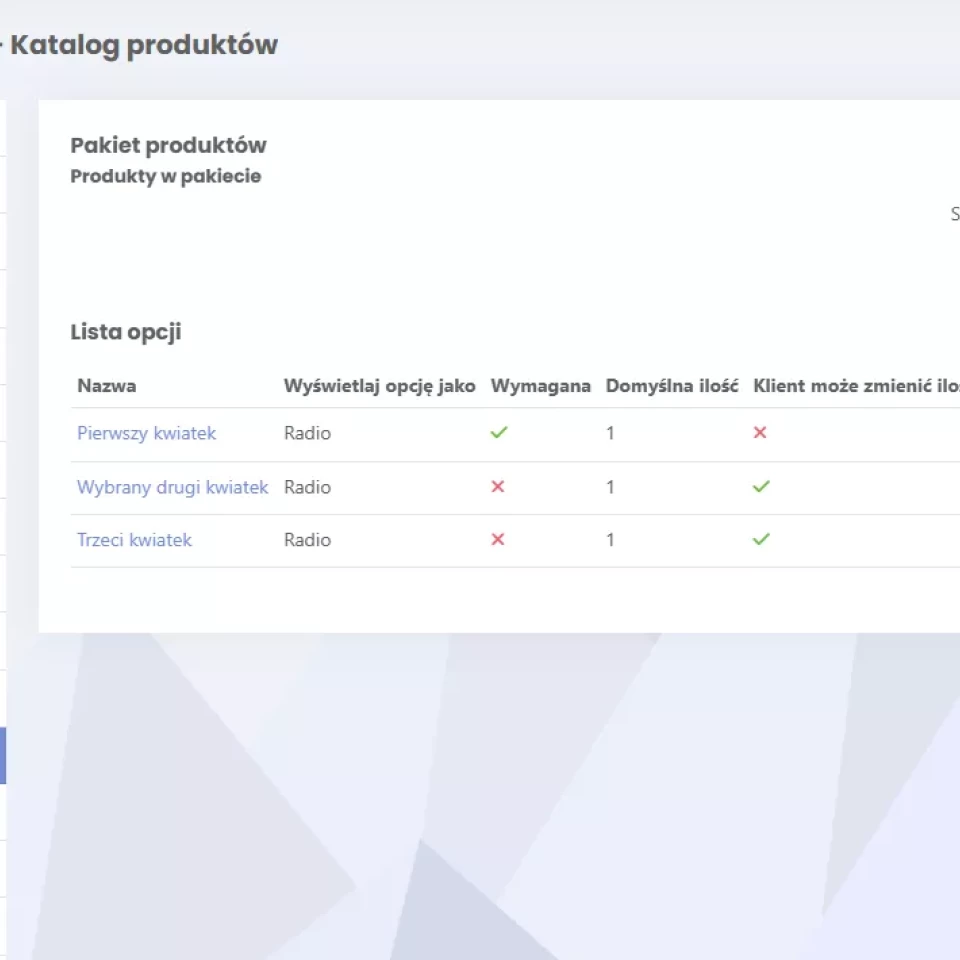Click the Wymagana column header
The height and width of the screenshot is (960, 960).
(540, 386)
